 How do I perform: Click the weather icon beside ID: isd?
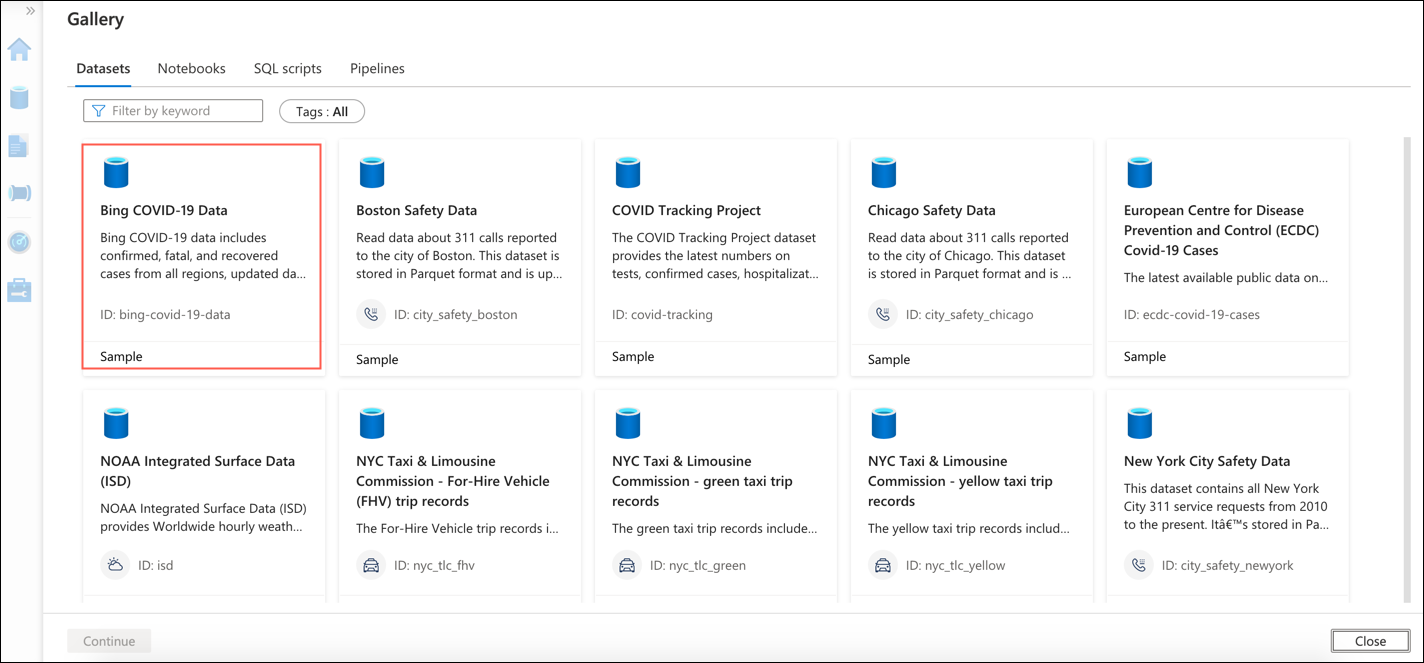(115, 565)
